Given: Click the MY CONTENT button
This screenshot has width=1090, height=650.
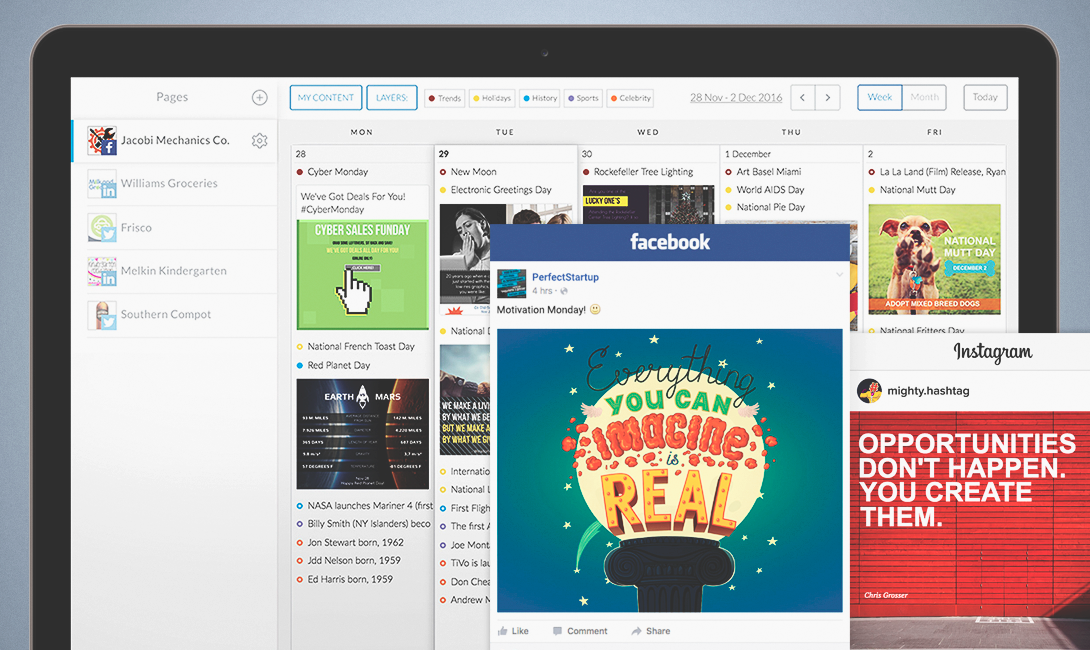Looking at the screenshot, I should [x=326, y=97].
